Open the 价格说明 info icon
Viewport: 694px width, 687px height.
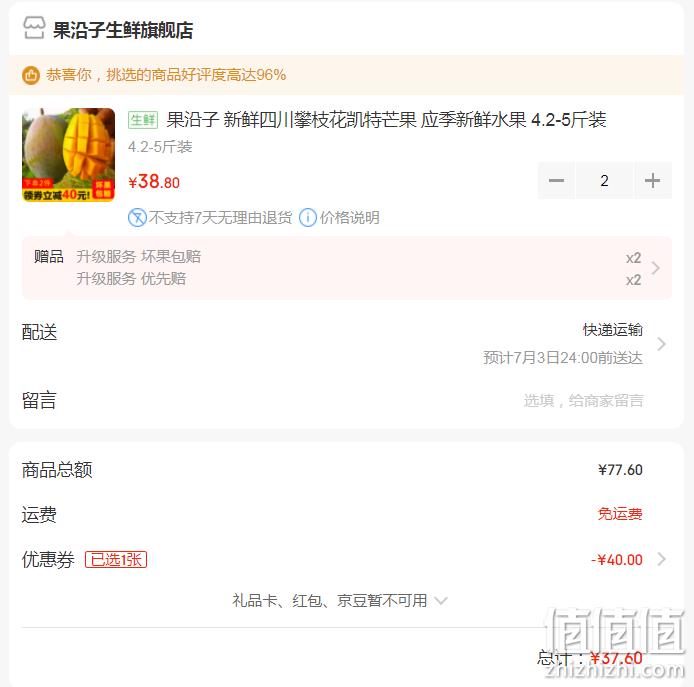pyautogui.click(x=308, y=218)
